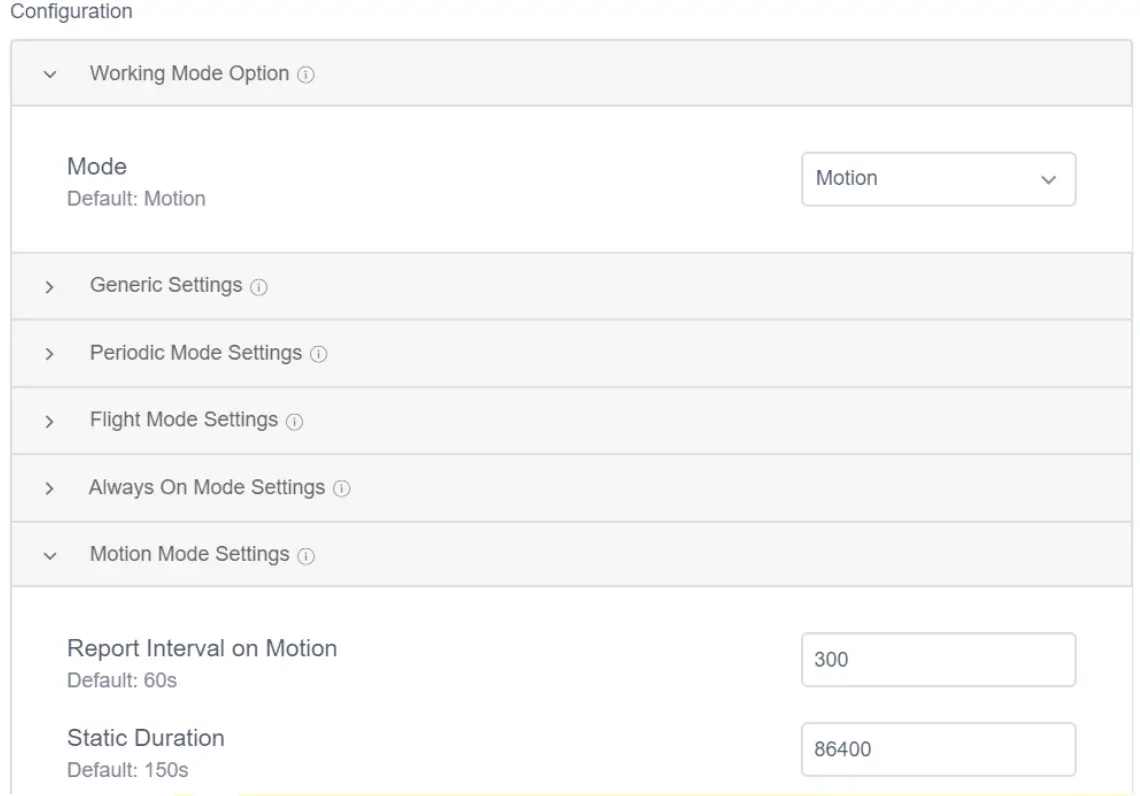Expand the Generic Settings chevron

tap(50, 287)
